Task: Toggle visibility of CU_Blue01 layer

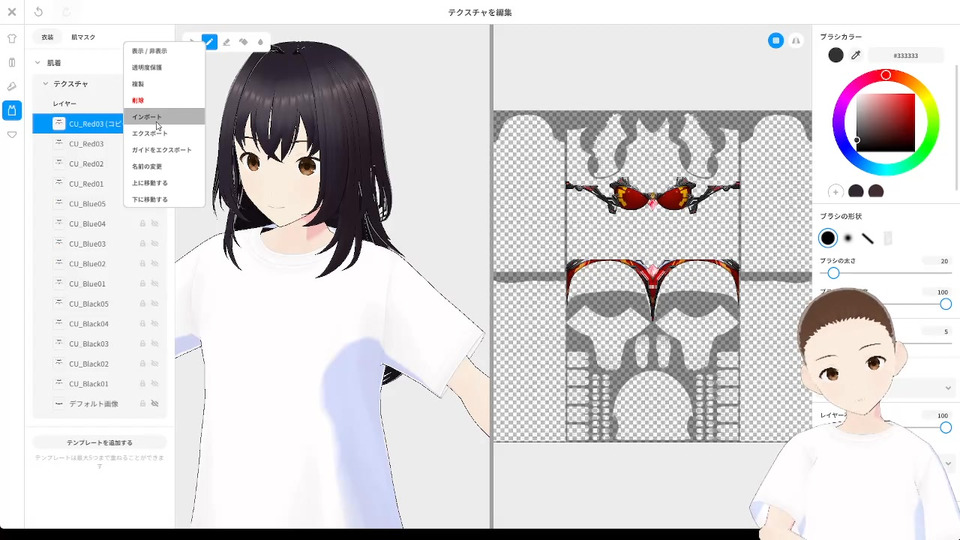Action: tap(155, 283)
